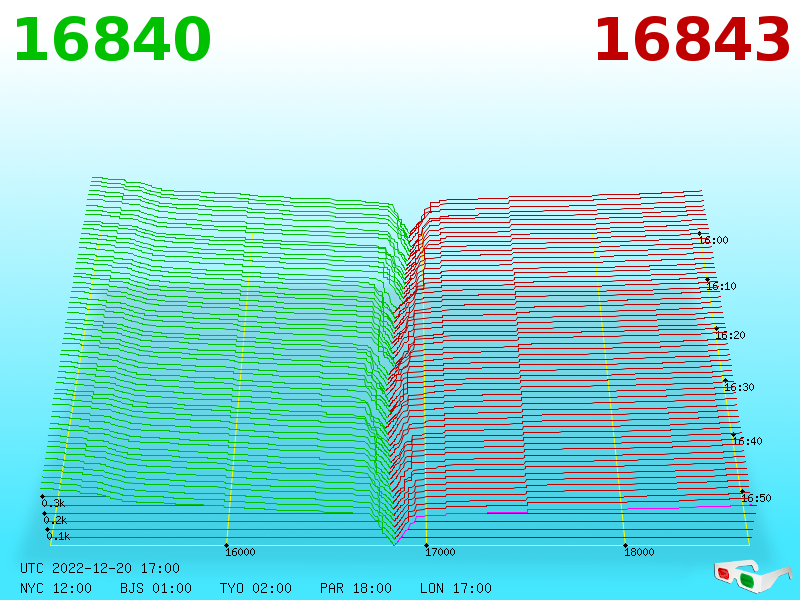Click the 0.1k depth axis label
The image size is (800, 600).
(x=58, y=536)
